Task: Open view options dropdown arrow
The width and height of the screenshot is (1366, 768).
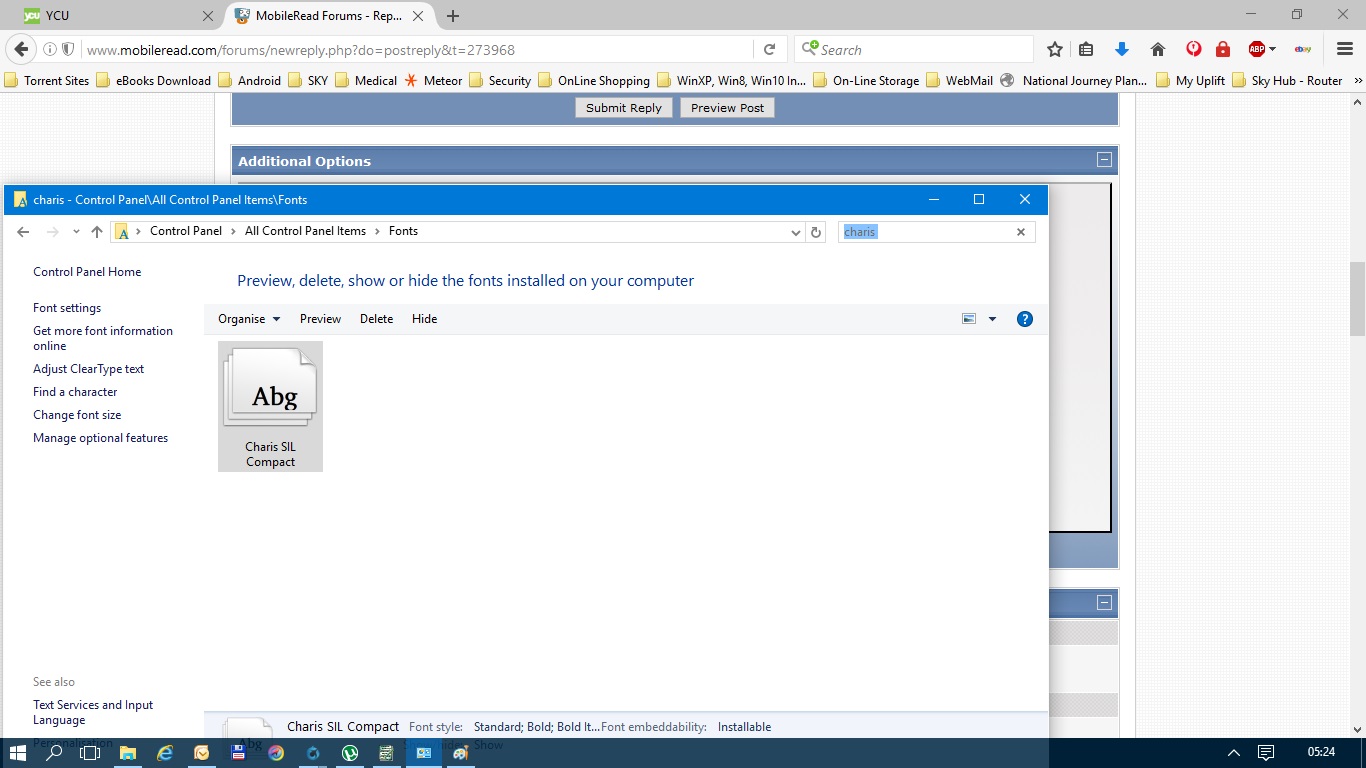Action: pos(993,319)
